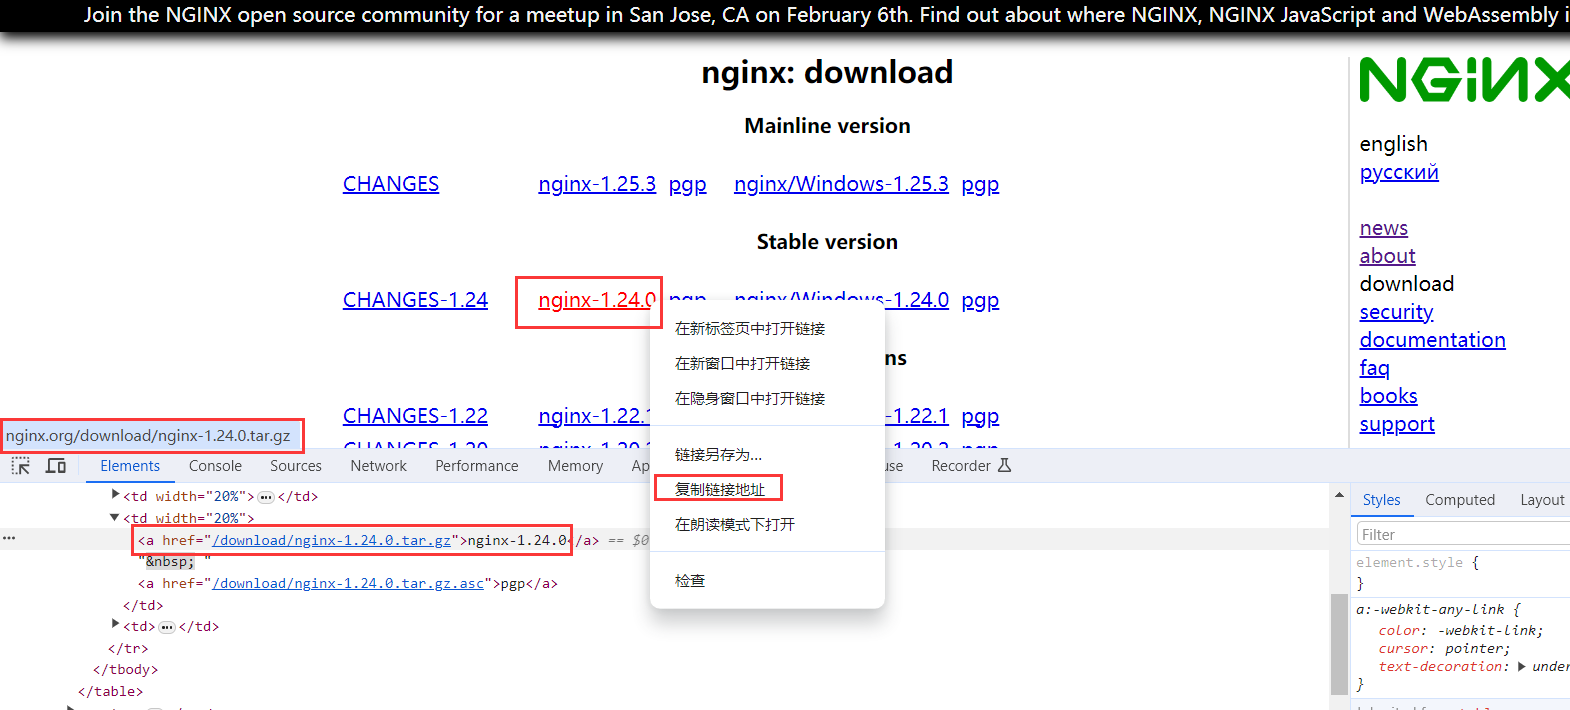Image resolution: width=1570 pixels, height=710 pixels.
Task: Click the "Stable version" heading text
Action: click(x=827, y=242)
